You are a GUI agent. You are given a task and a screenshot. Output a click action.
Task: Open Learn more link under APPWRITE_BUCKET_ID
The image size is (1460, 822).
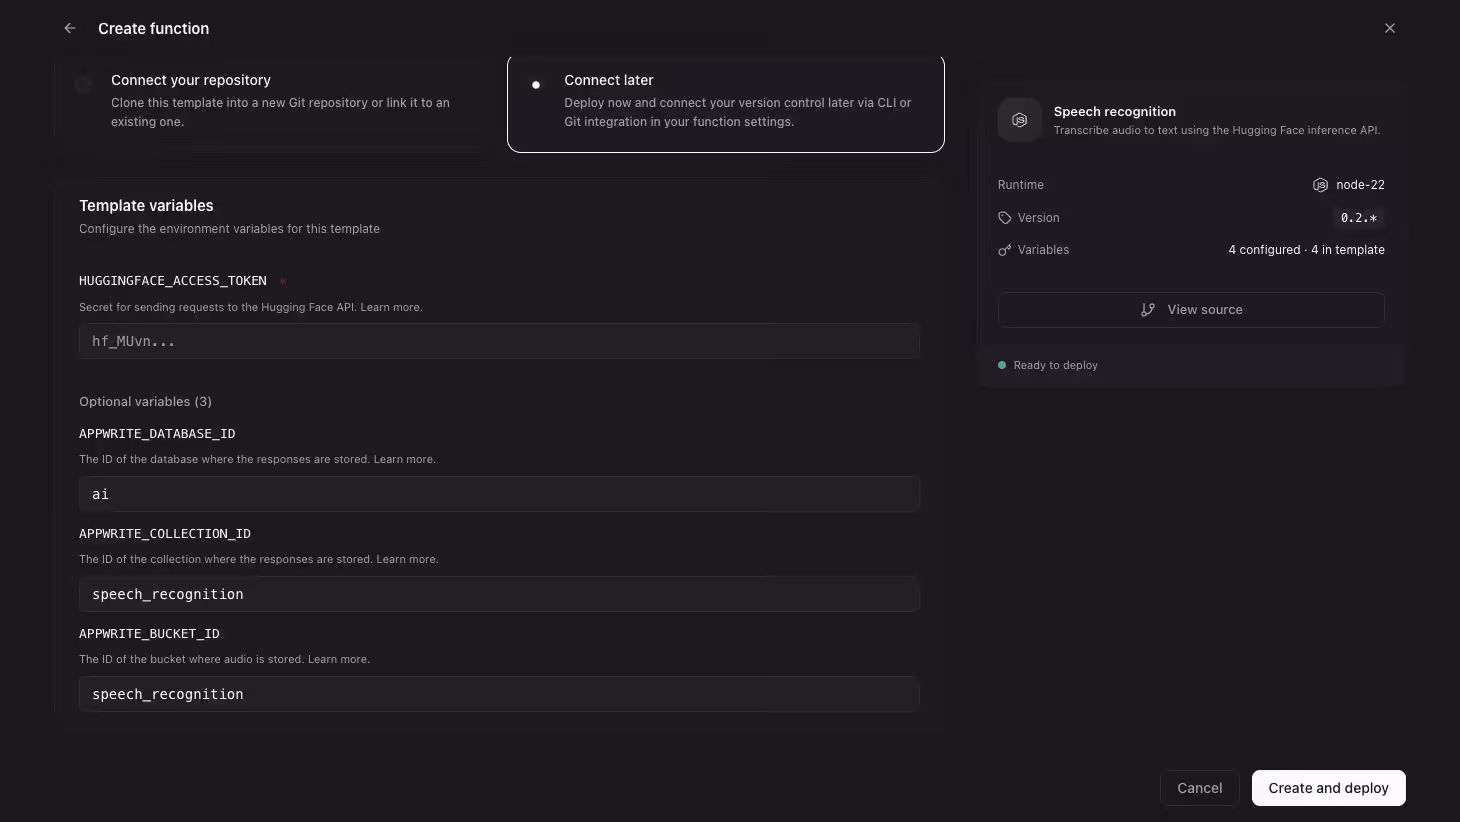[338, 659]
